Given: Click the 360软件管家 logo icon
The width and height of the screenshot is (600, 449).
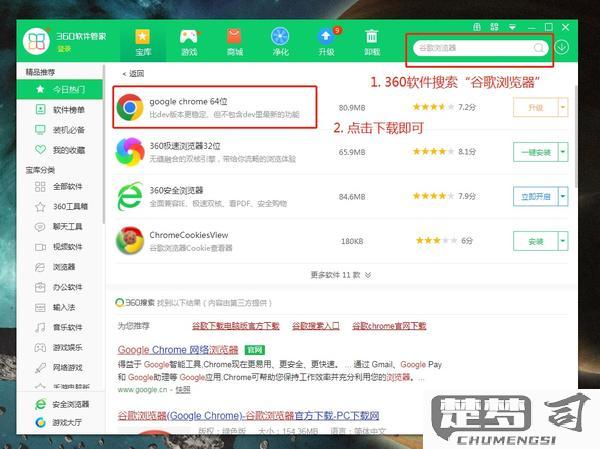Looking at the screenshot, I should [36, 41].
